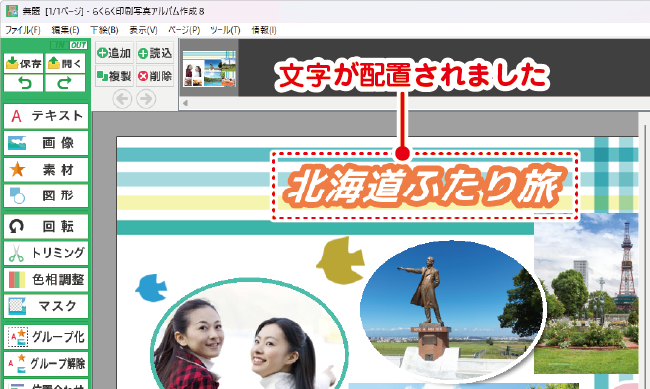Image resolution: width=650 pixels, height=389 pixels.
Task: Open the ページ(P) menu
Action: pyautogui.click(x=184, y=30)
